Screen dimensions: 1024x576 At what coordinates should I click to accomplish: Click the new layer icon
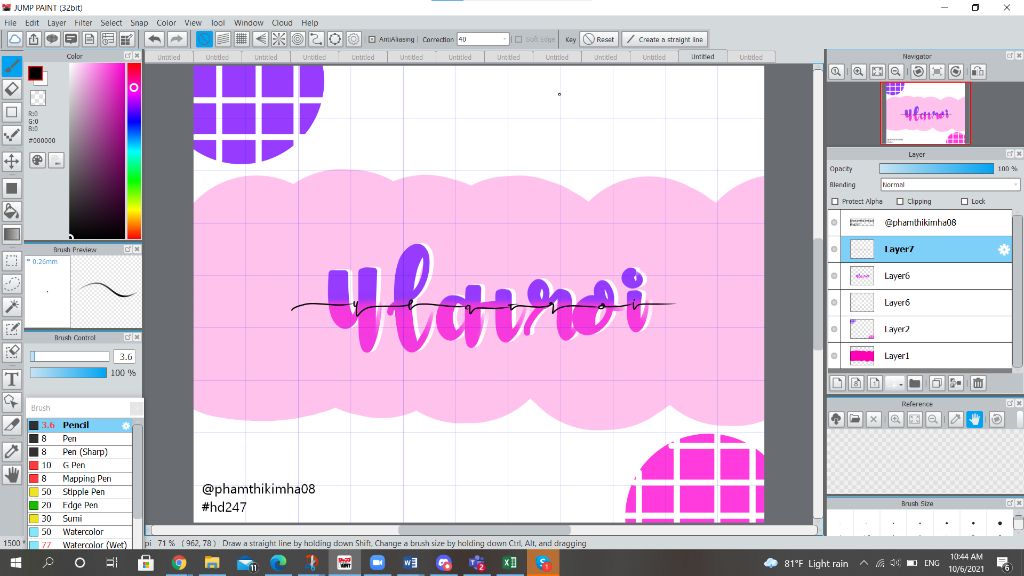[838, 383]
